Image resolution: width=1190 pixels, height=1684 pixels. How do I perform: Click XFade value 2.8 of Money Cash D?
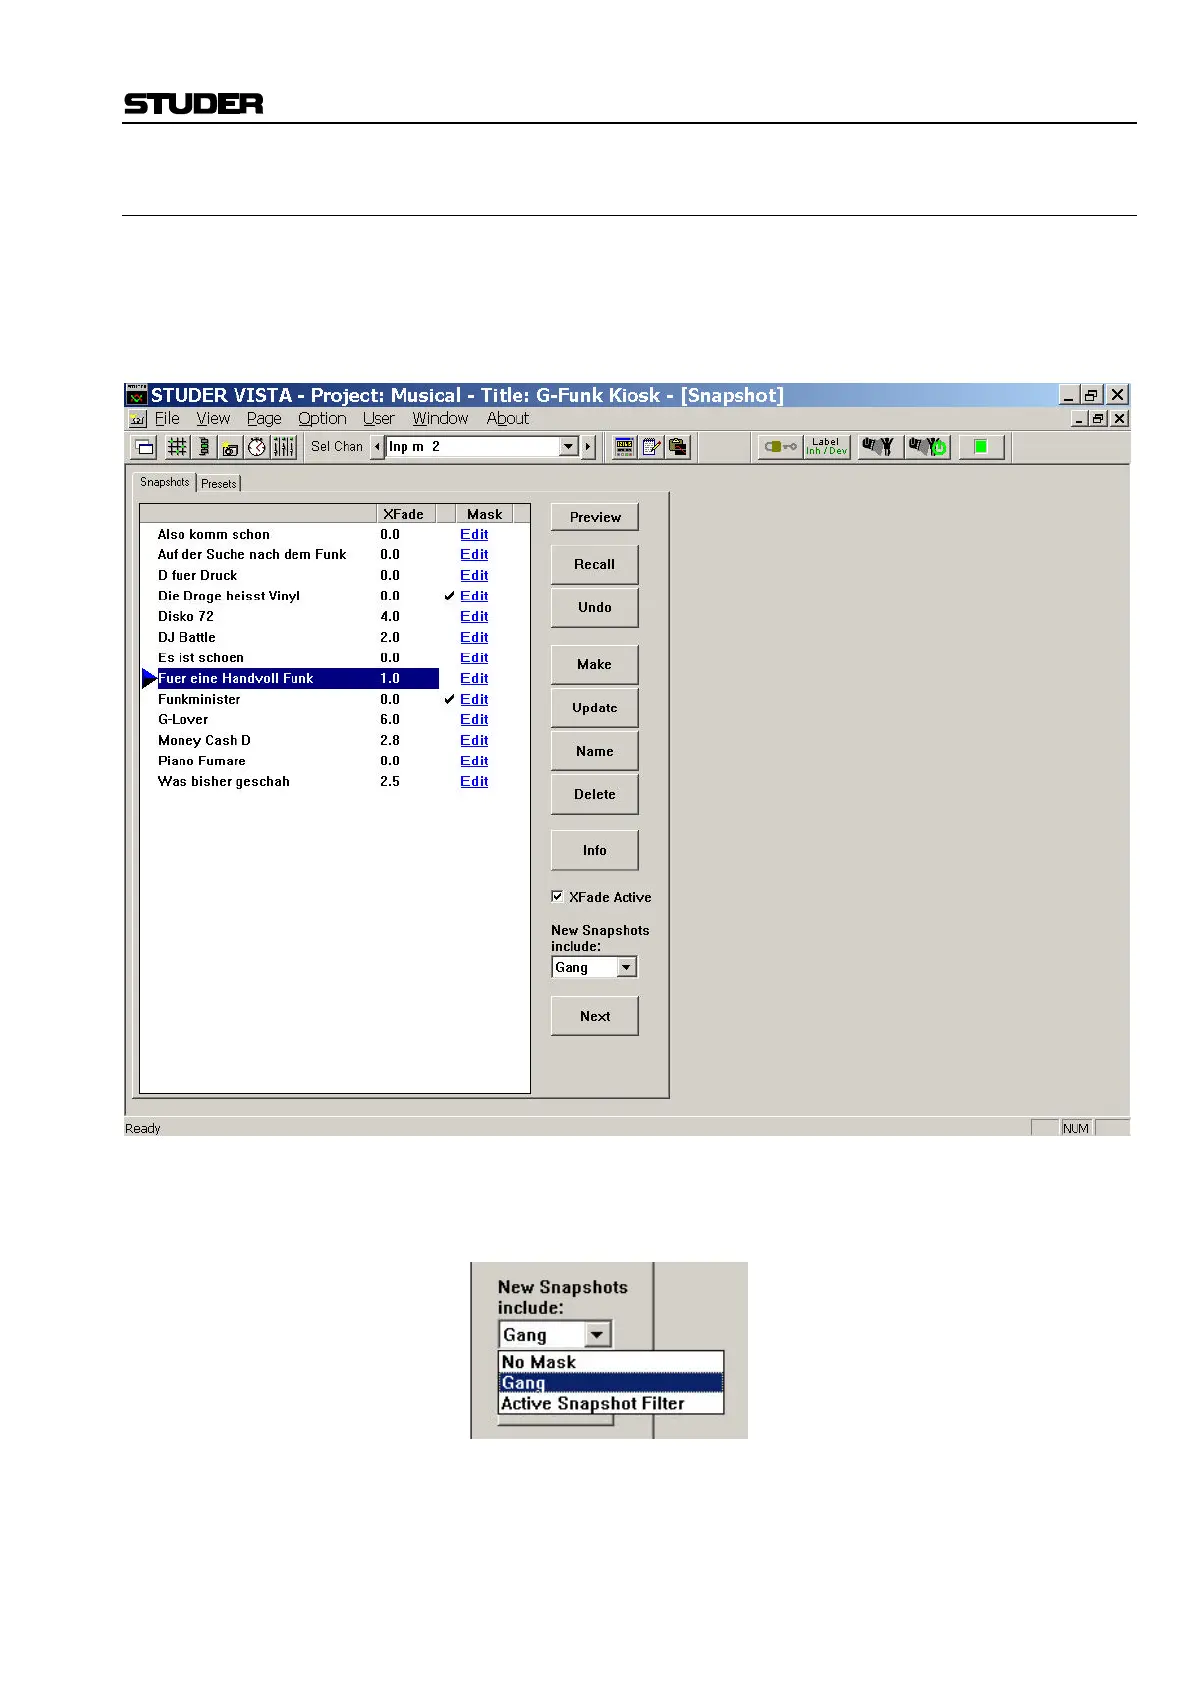pyautogui.click(x=390, y=741)
